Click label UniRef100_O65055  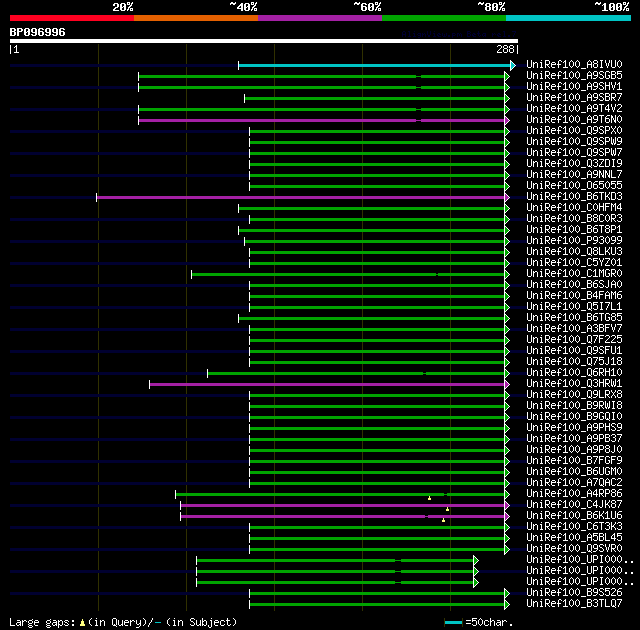pos(574,186)
